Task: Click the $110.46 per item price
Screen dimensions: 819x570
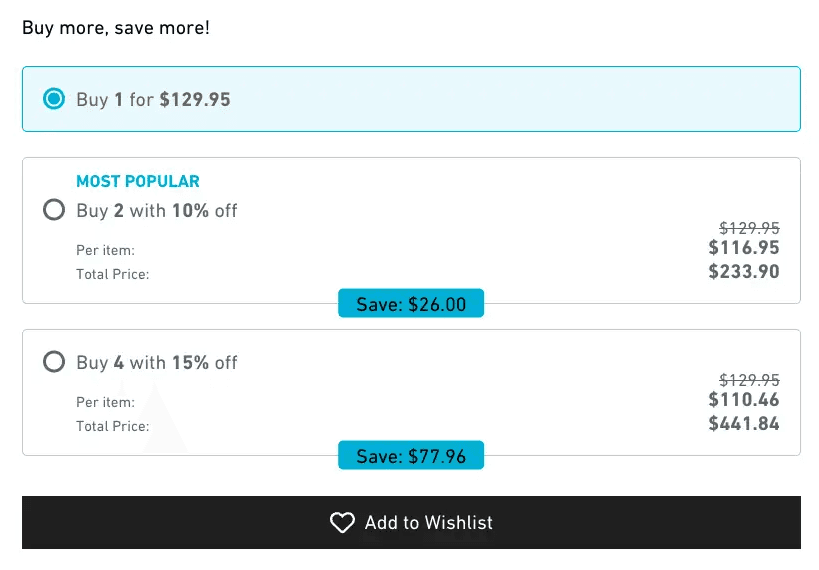Action: [744, 400]
